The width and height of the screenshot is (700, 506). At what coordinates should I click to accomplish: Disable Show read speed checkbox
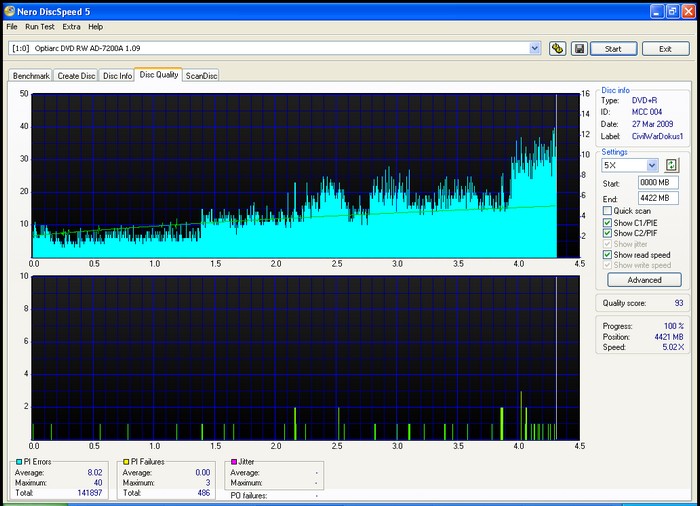click(607, 255)
